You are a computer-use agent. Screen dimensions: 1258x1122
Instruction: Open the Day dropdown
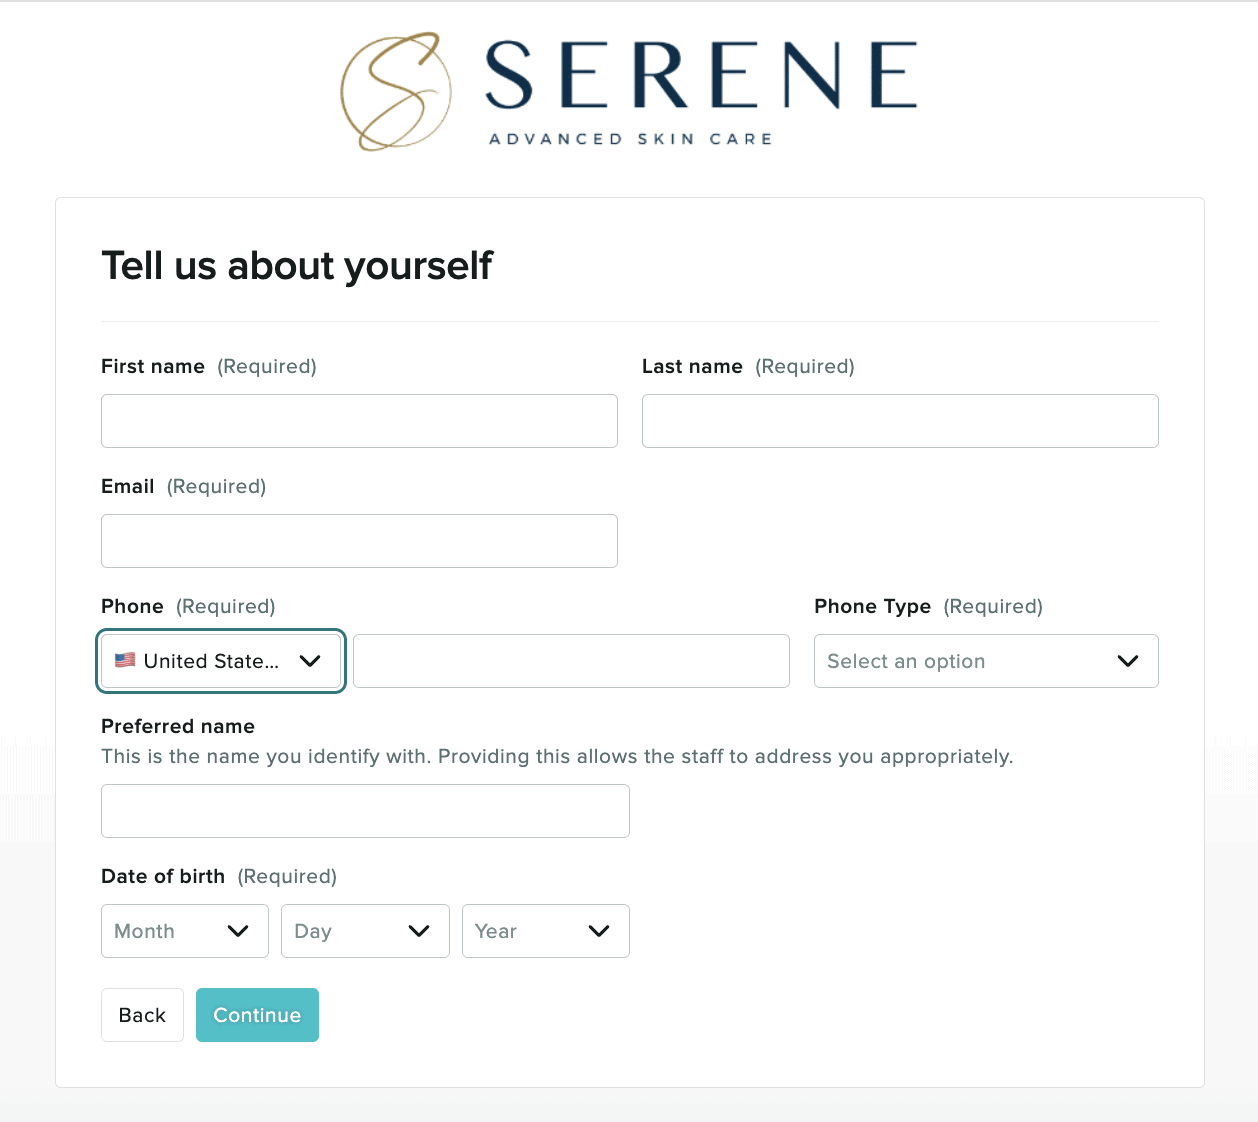click(x=365, y=930)
